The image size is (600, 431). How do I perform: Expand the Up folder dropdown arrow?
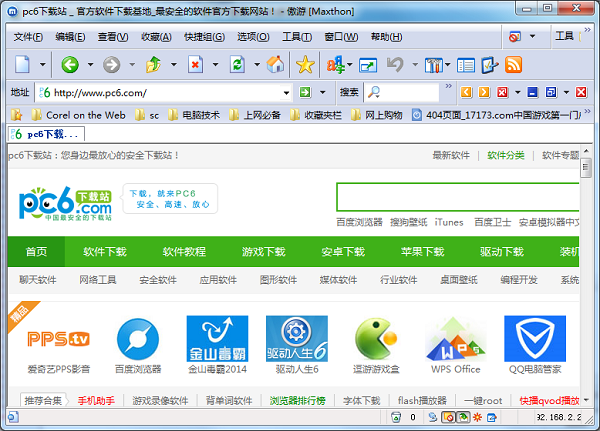173,64
